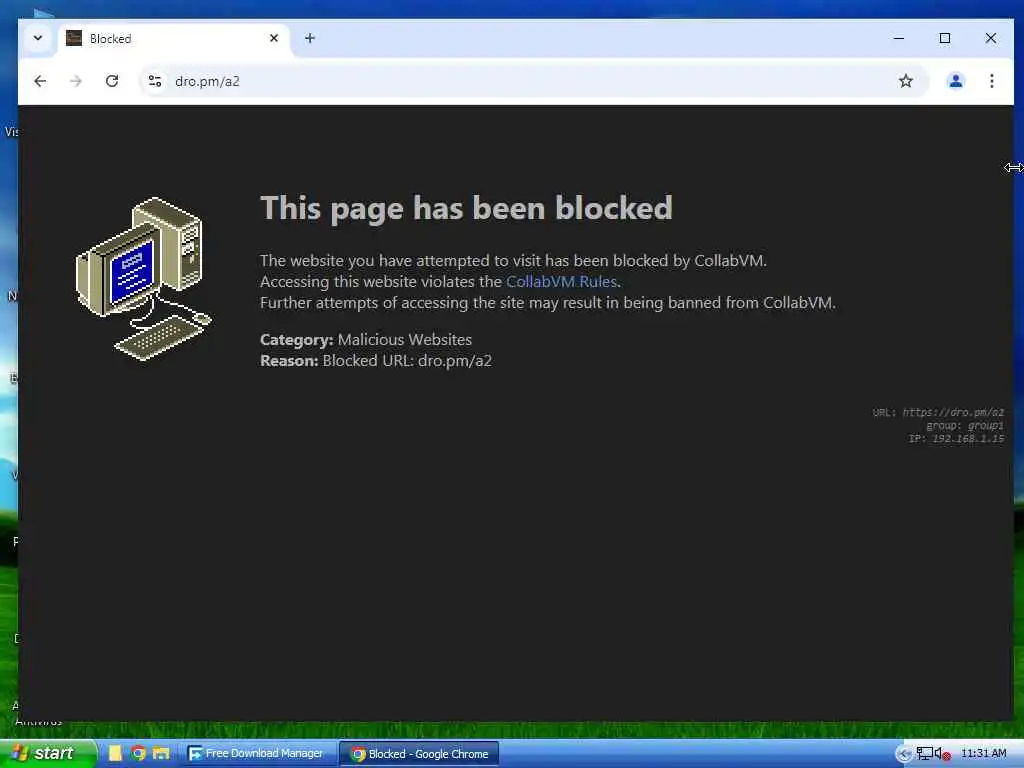Viewport: 1024px width, 768px height.
Task: Click the 'Reason: Blocked URL: dro.pm/a2' text
Action: point(376,360)
